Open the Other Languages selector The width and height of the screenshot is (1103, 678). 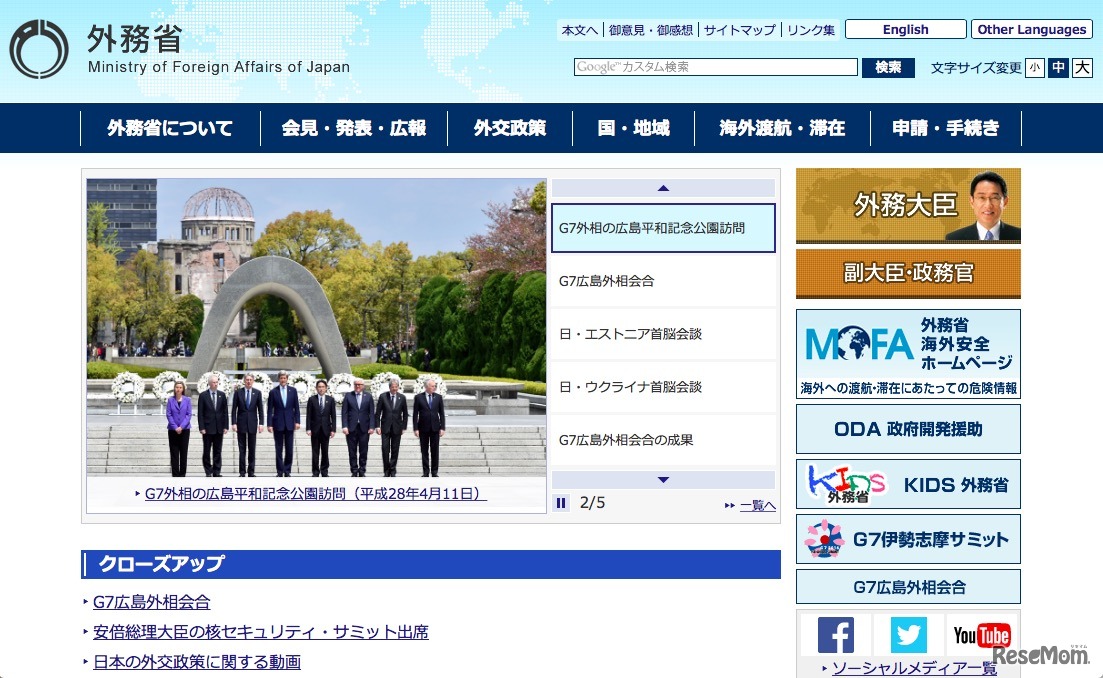pyautogui.click(x=1031, y=29)
